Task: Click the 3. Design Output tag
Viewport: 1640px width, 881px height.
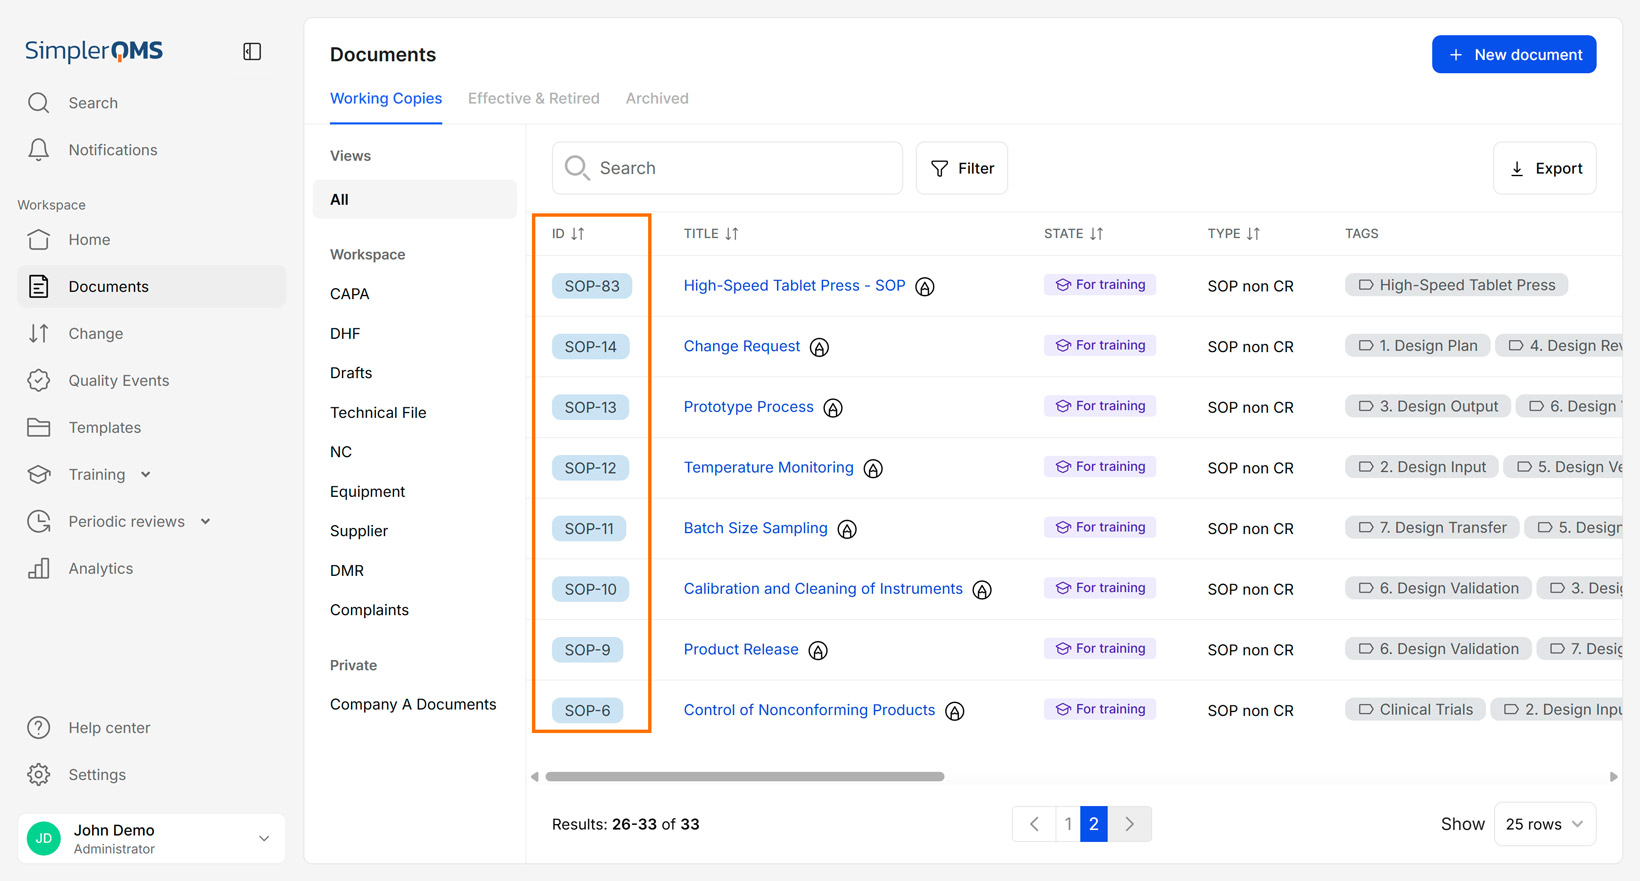Action: (x=1428, y=407)
